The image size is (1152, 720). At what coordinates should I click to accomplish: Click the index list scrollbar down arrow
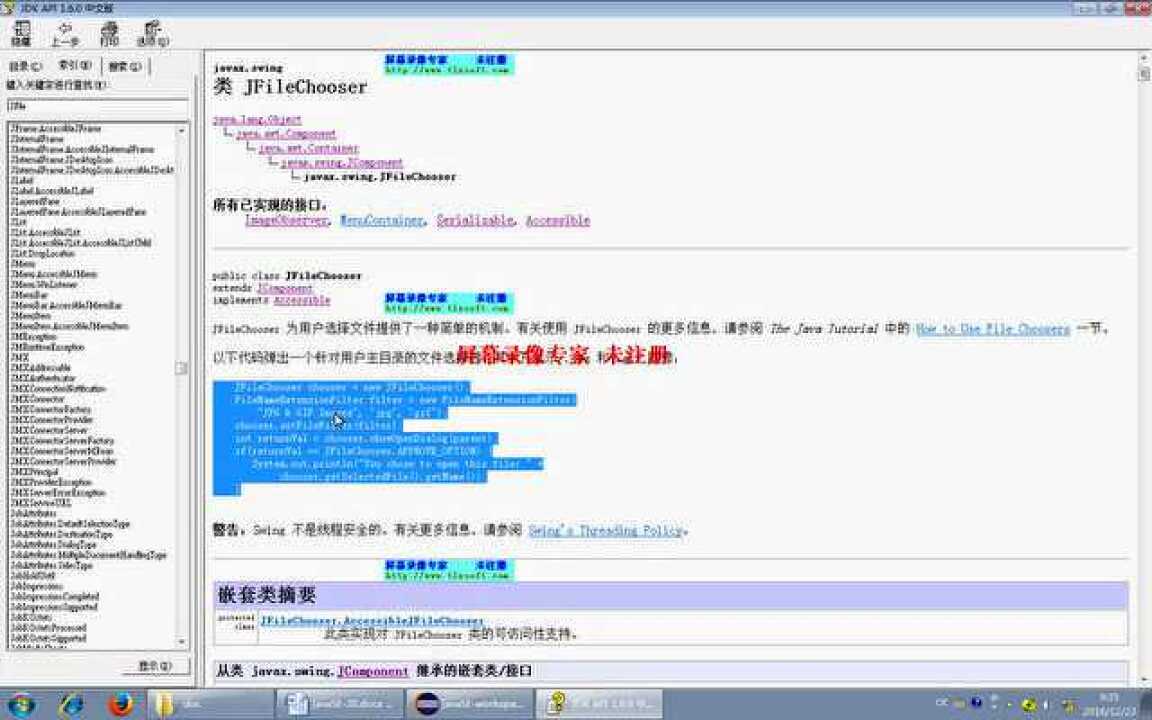181,642
